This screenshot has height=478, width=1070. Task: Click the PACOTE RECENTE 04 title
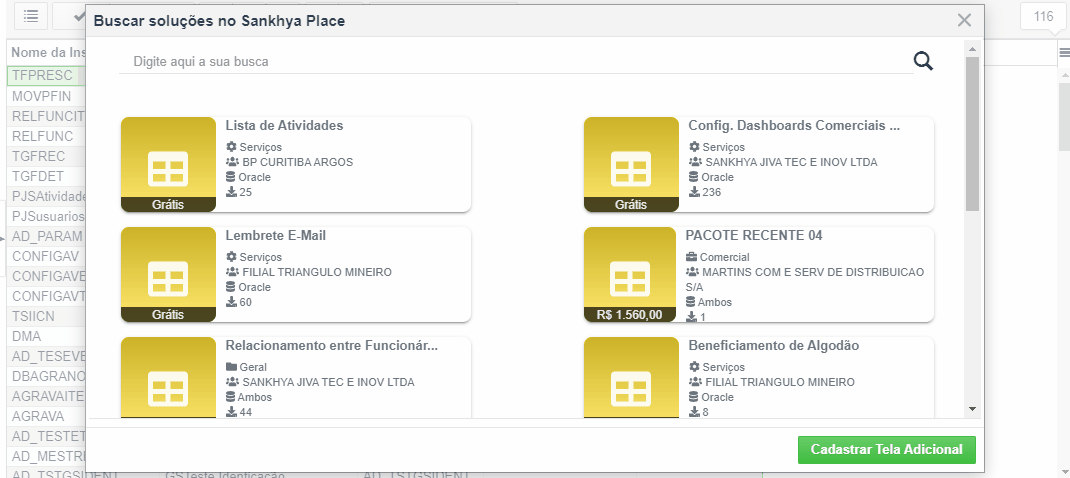754,236
